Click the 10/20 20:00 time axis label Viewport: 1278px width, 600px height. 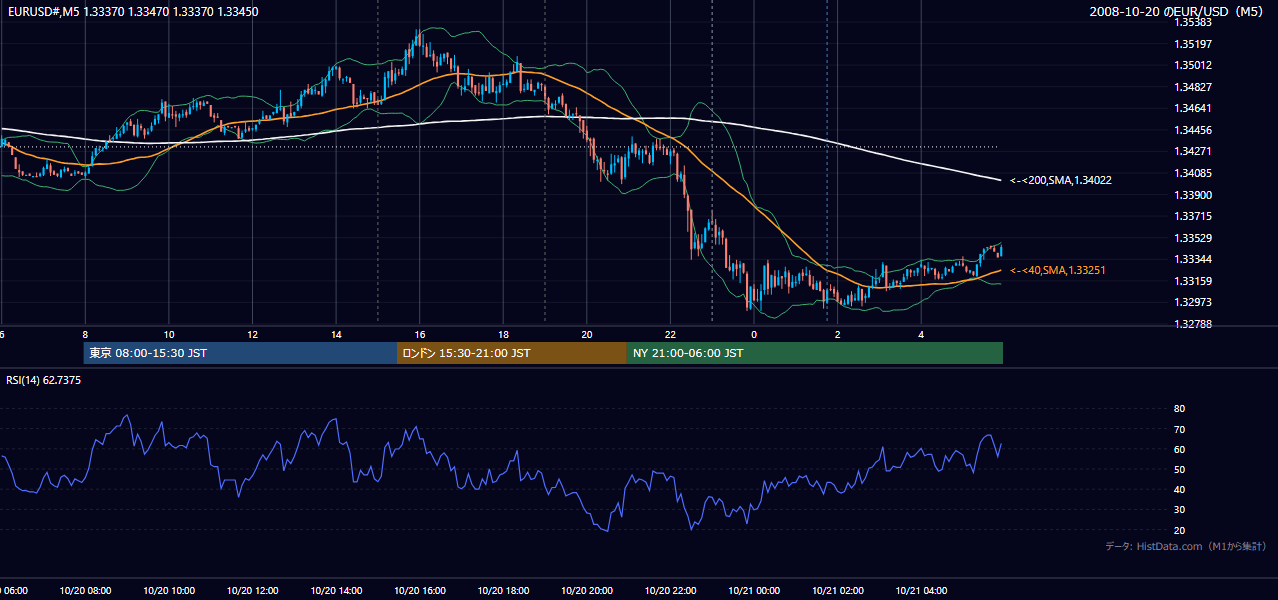pyautogui.click(x=587, y=591)
